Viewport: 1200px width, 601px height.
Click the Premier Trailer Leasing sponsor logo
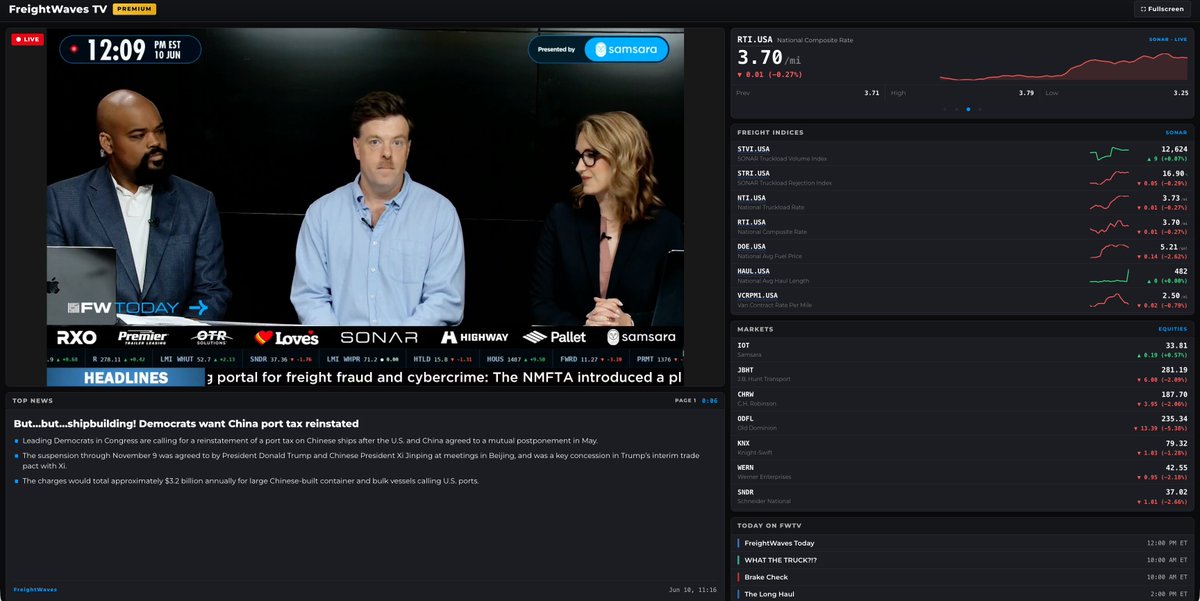pos(143,337)
